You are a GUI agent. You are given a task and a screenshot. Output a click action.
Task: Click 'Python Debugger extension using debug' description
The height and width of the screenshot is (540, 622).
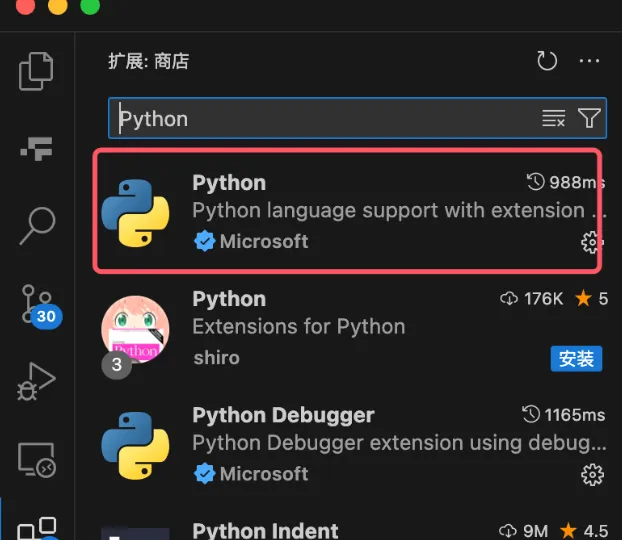(x=399, y=443)
